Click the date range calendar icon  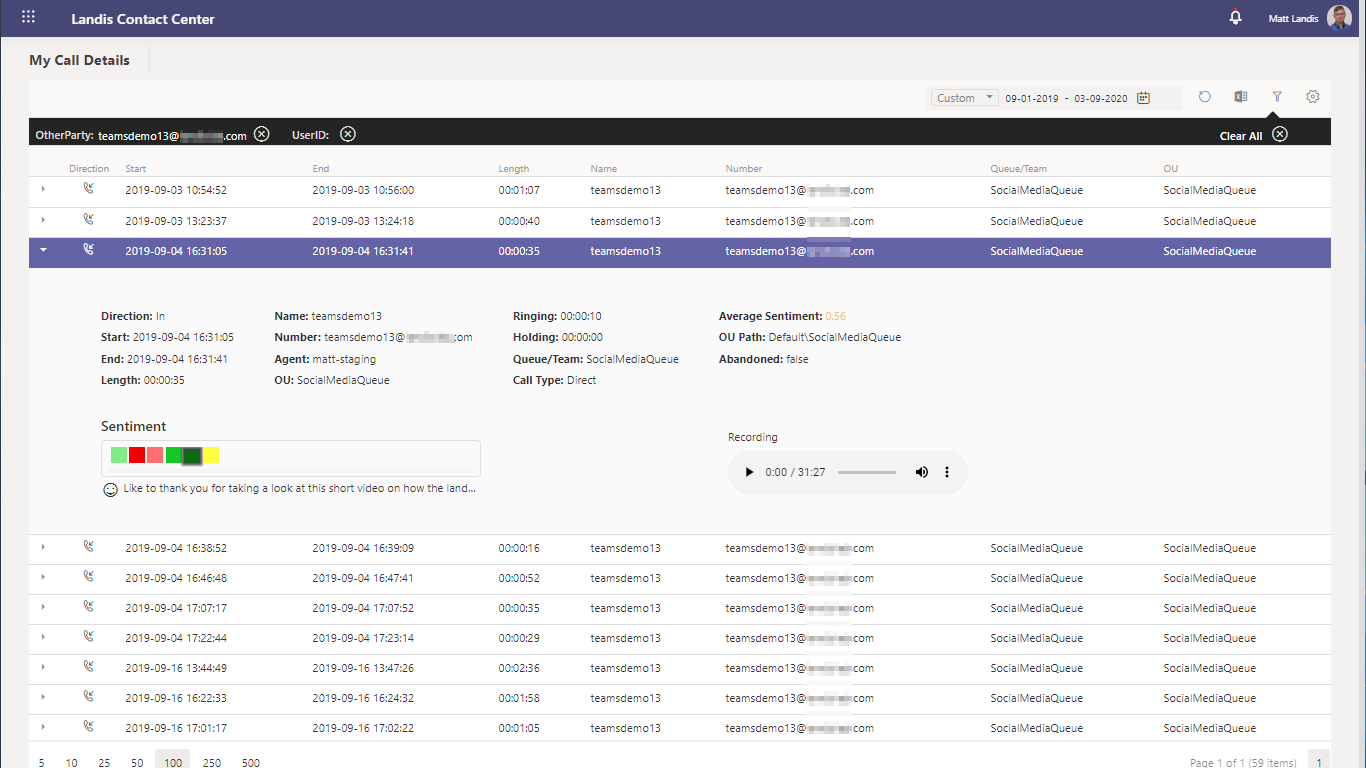1143,98
